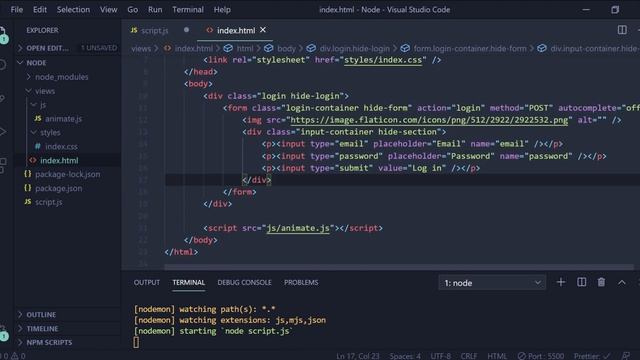Open the flaticon image URL in code
640x360 pixels.
click(429, 120)
